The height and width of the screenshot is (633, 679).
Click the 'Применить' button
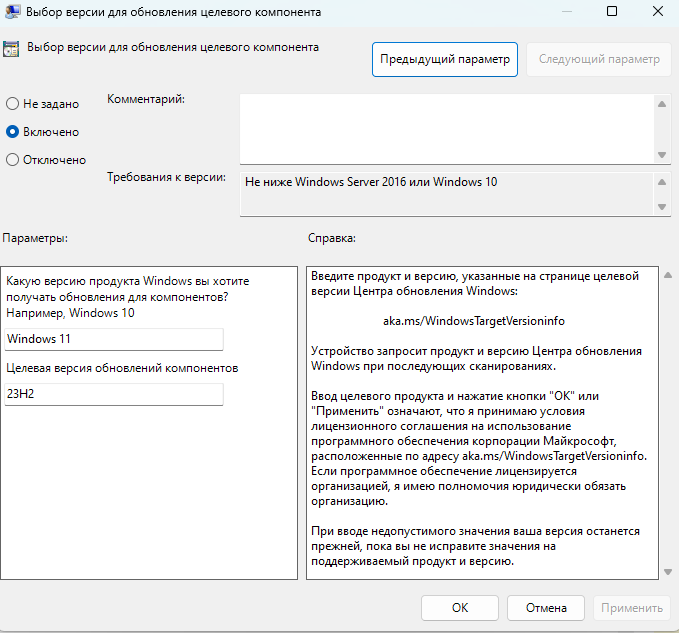coord(632,608)
